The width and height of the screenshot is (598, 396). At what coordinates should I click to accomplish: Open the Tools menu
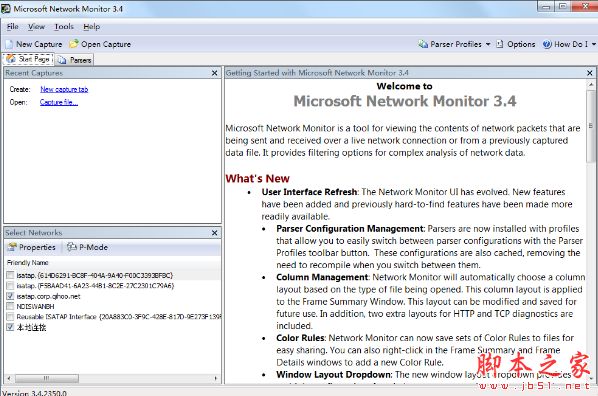[64, 27]
